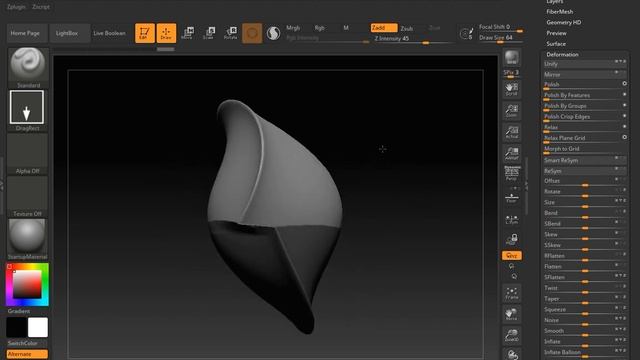Click the Mirror deformation button
The width and height of the screenshot is (640, 360).
tap(584, 75)
